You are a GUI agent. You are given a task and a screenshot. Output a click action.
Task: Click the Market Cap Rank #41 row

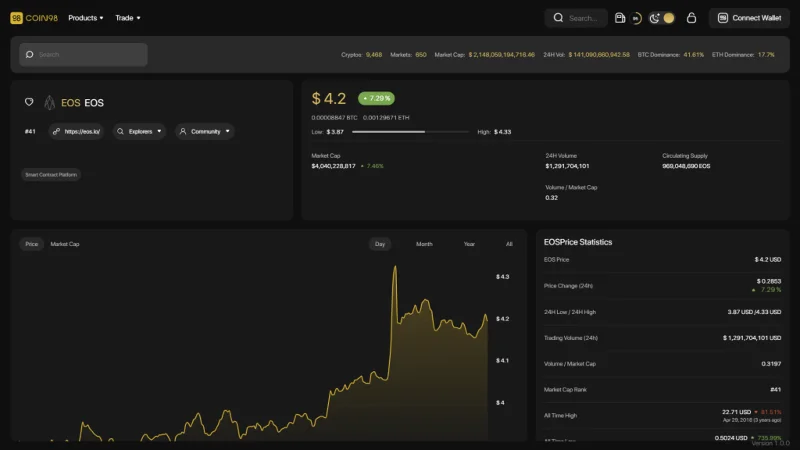point(662,390)
